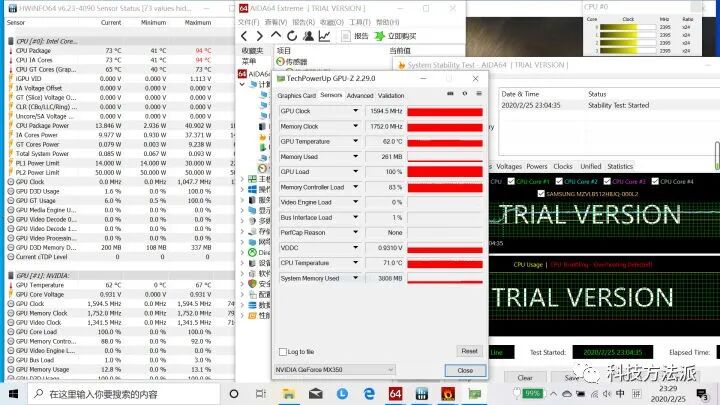Viewport: 720px width, 405px height.
Task: Switch to FurMark via its taskbar icon
Action: point(448,394)
